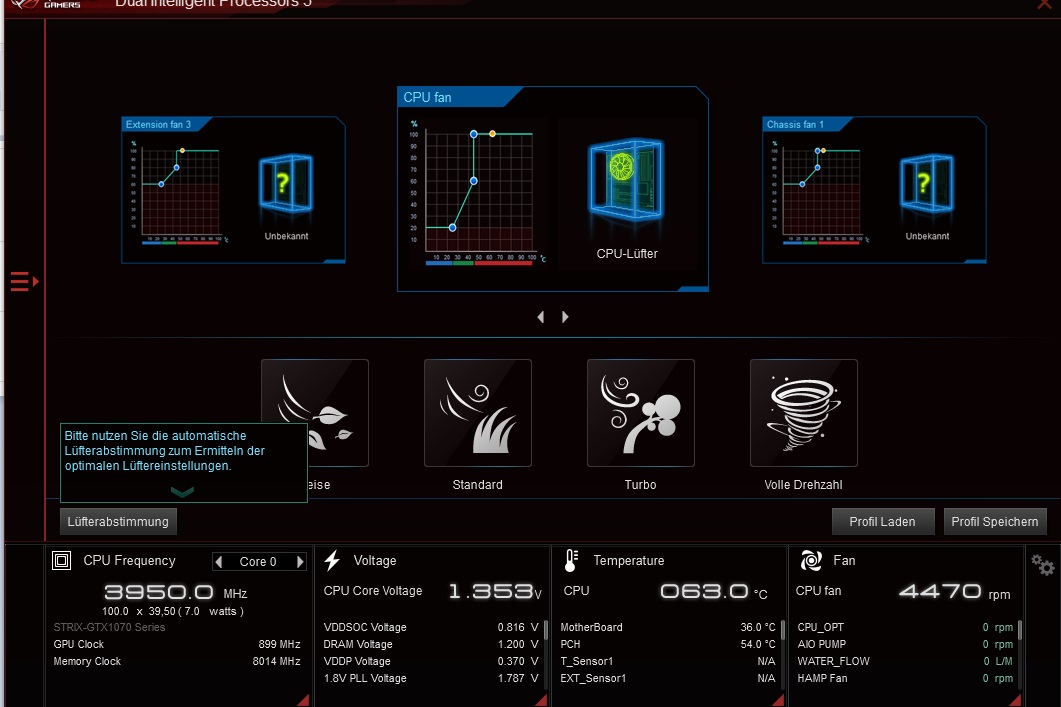Click the VDDSOC Voltage row
The image size is (1061, 707).
pyautogui.click(x=431, y=627)
